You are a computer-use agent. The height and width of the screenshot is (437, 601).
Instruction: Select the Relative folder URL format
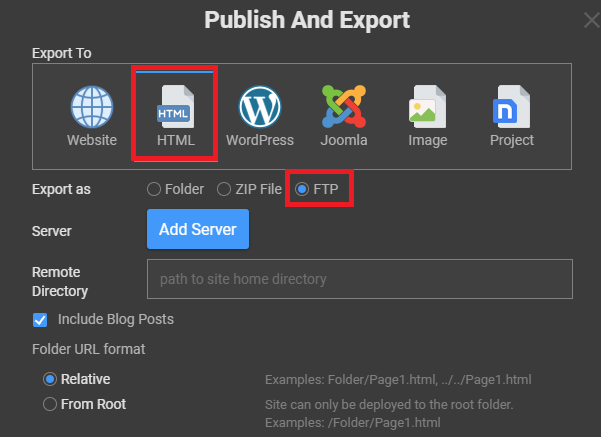coord(50,379)
